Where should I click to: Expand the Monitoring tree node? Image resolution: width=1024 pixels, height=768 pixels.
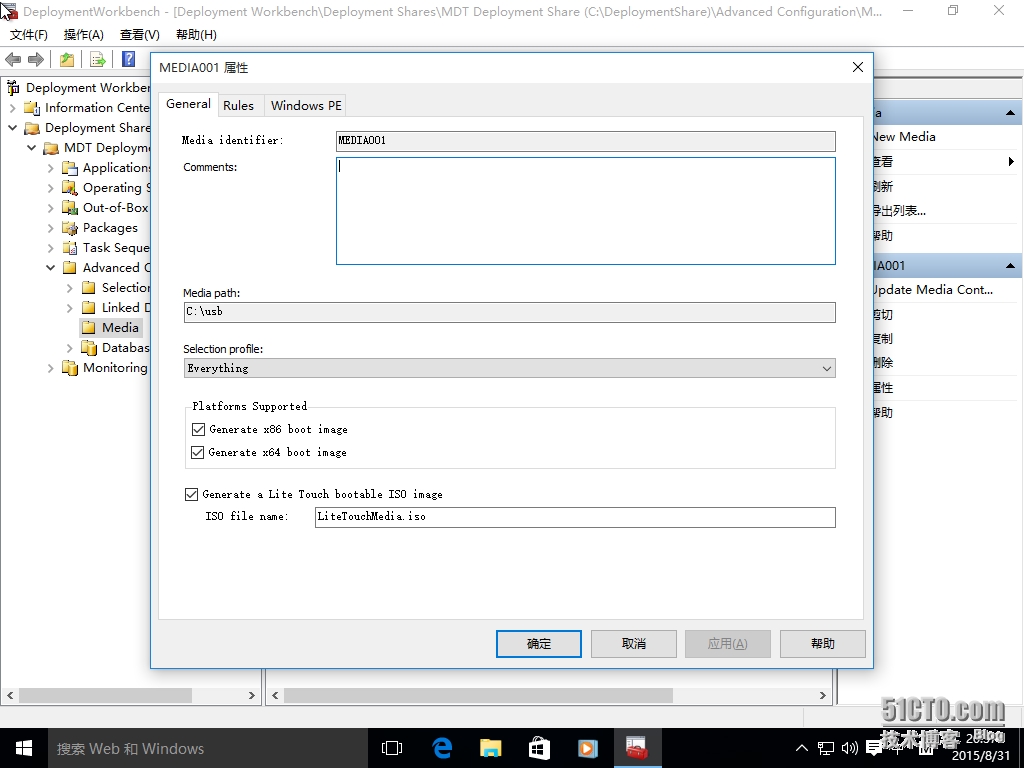tap(50, 368)
